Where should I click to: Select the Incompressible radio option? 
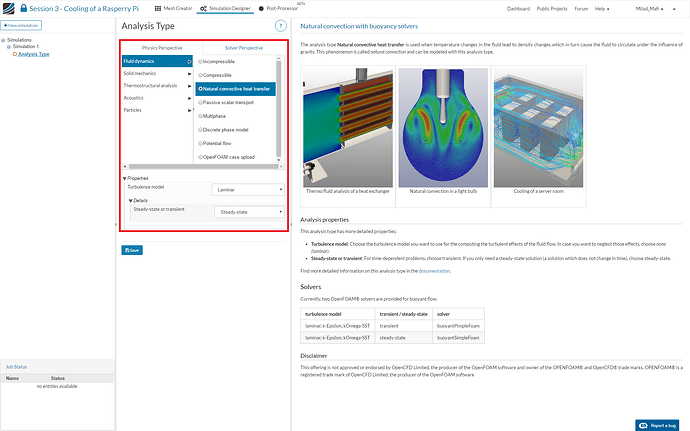tap(200, 62)
